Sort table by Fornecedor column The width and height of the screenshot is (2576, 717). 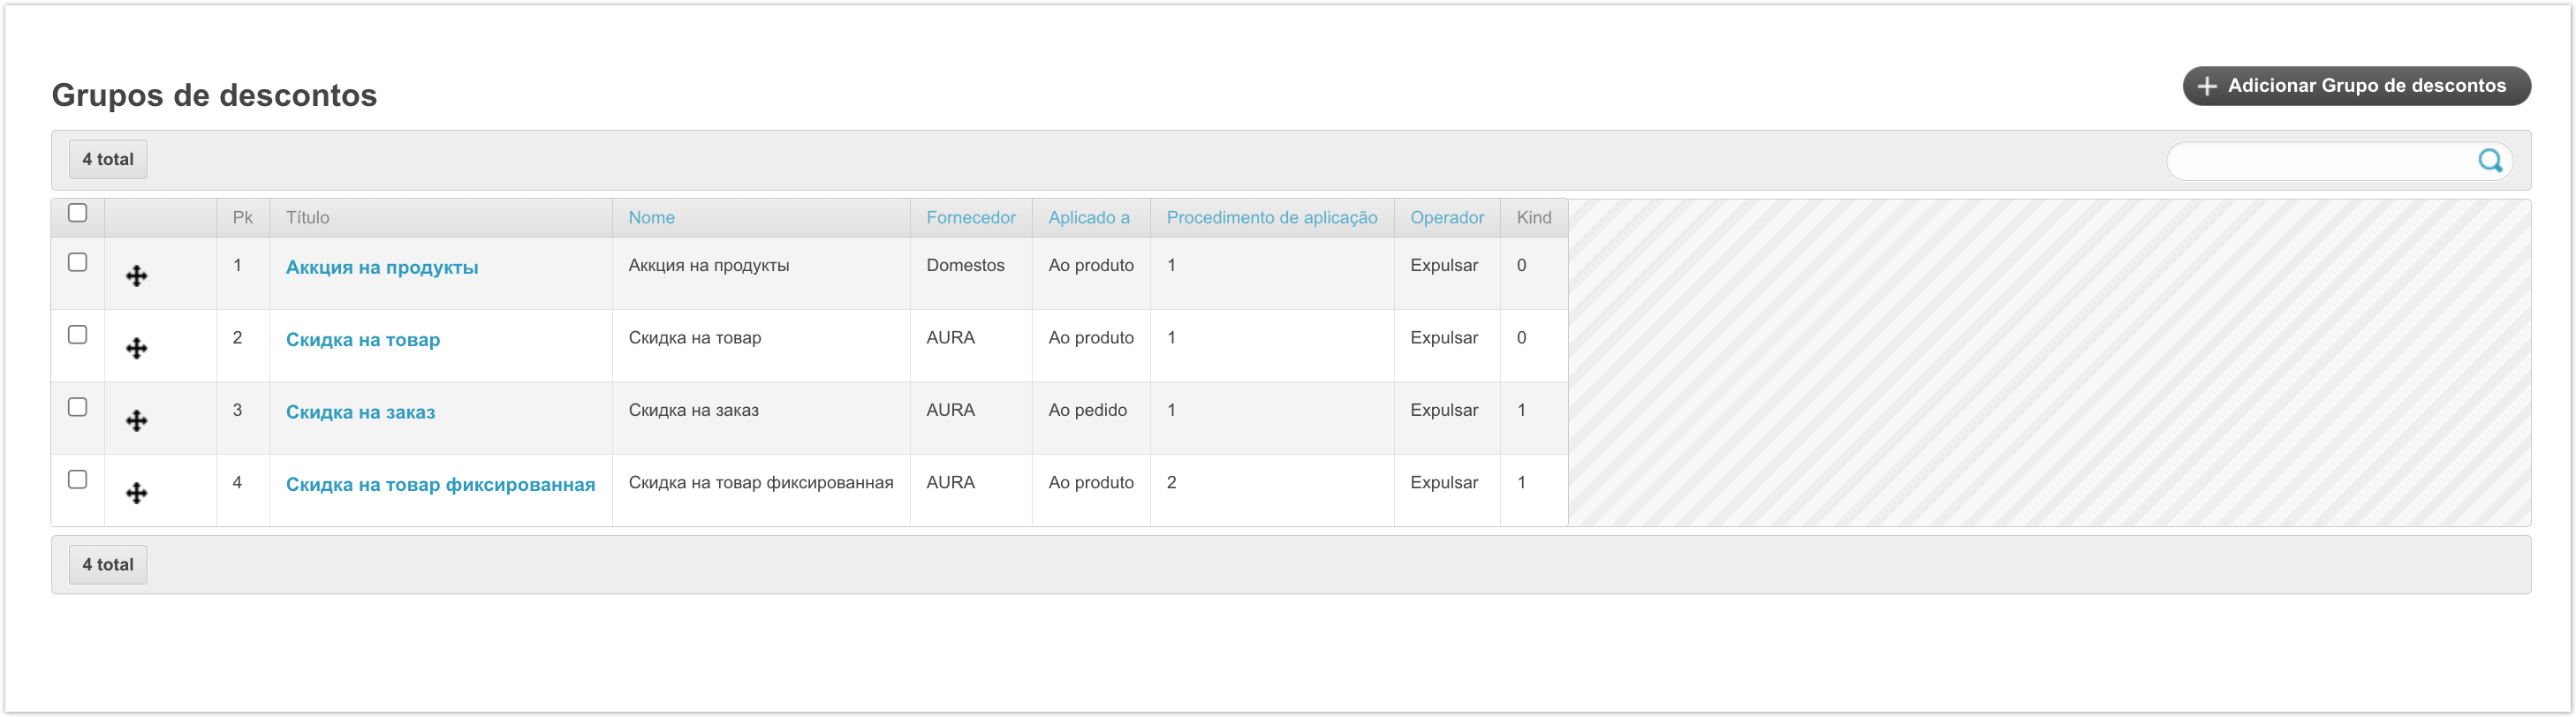pyautogui.click(x=970, y=218)
